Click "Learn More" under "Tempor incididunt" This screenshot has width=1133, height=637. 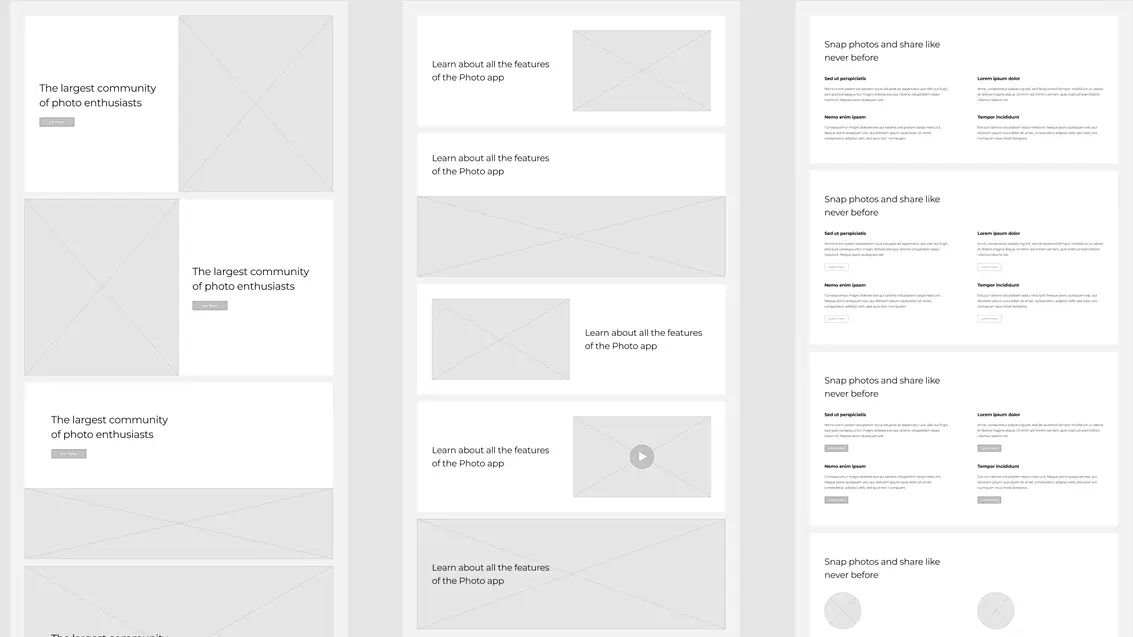click(989, 319)
